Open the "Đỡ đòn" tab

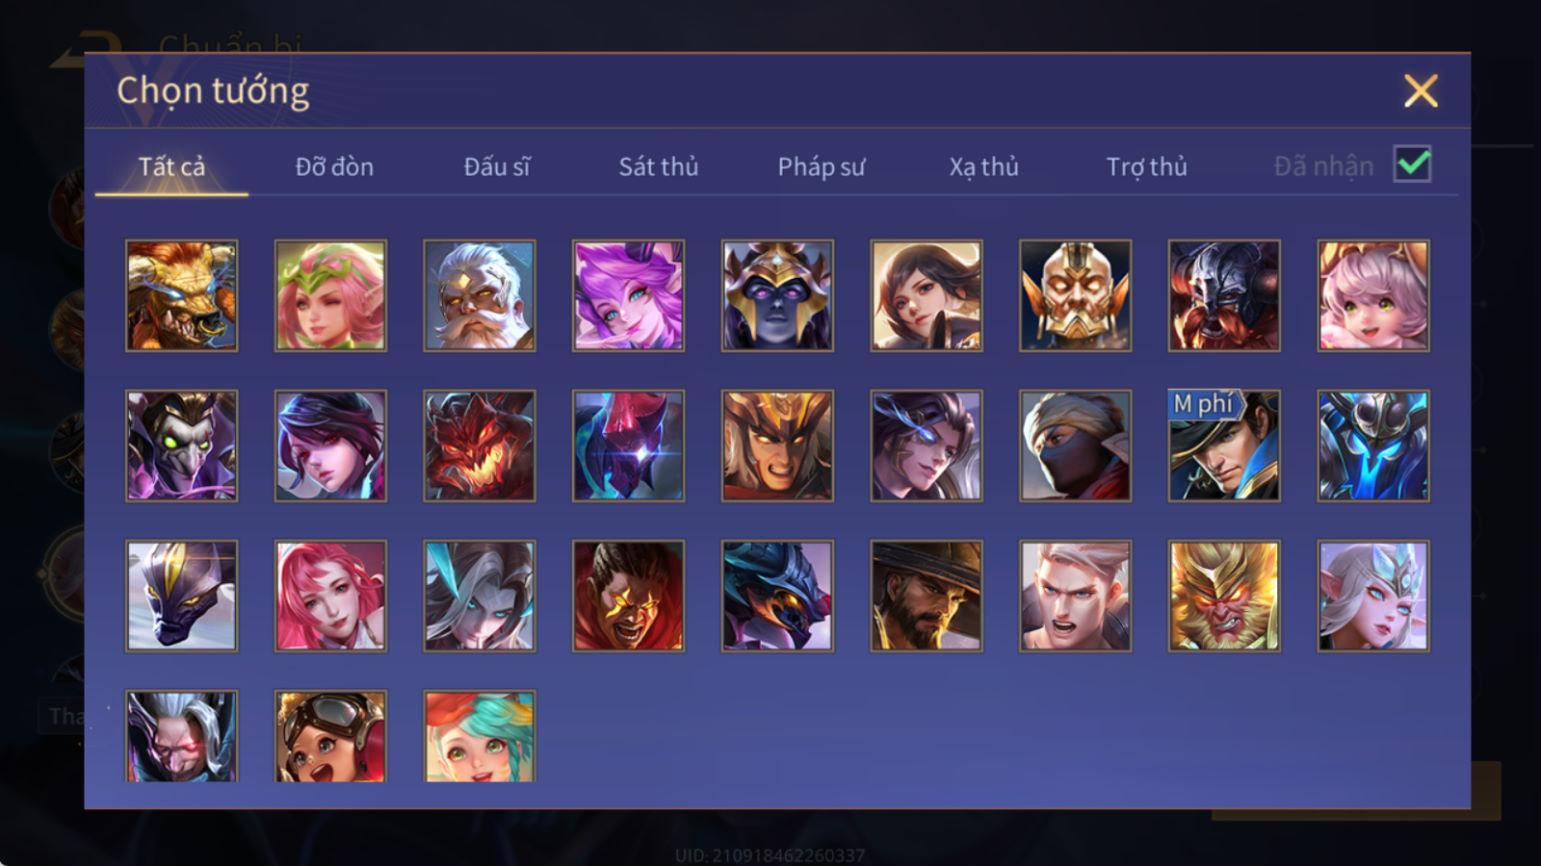coord(334,167)
